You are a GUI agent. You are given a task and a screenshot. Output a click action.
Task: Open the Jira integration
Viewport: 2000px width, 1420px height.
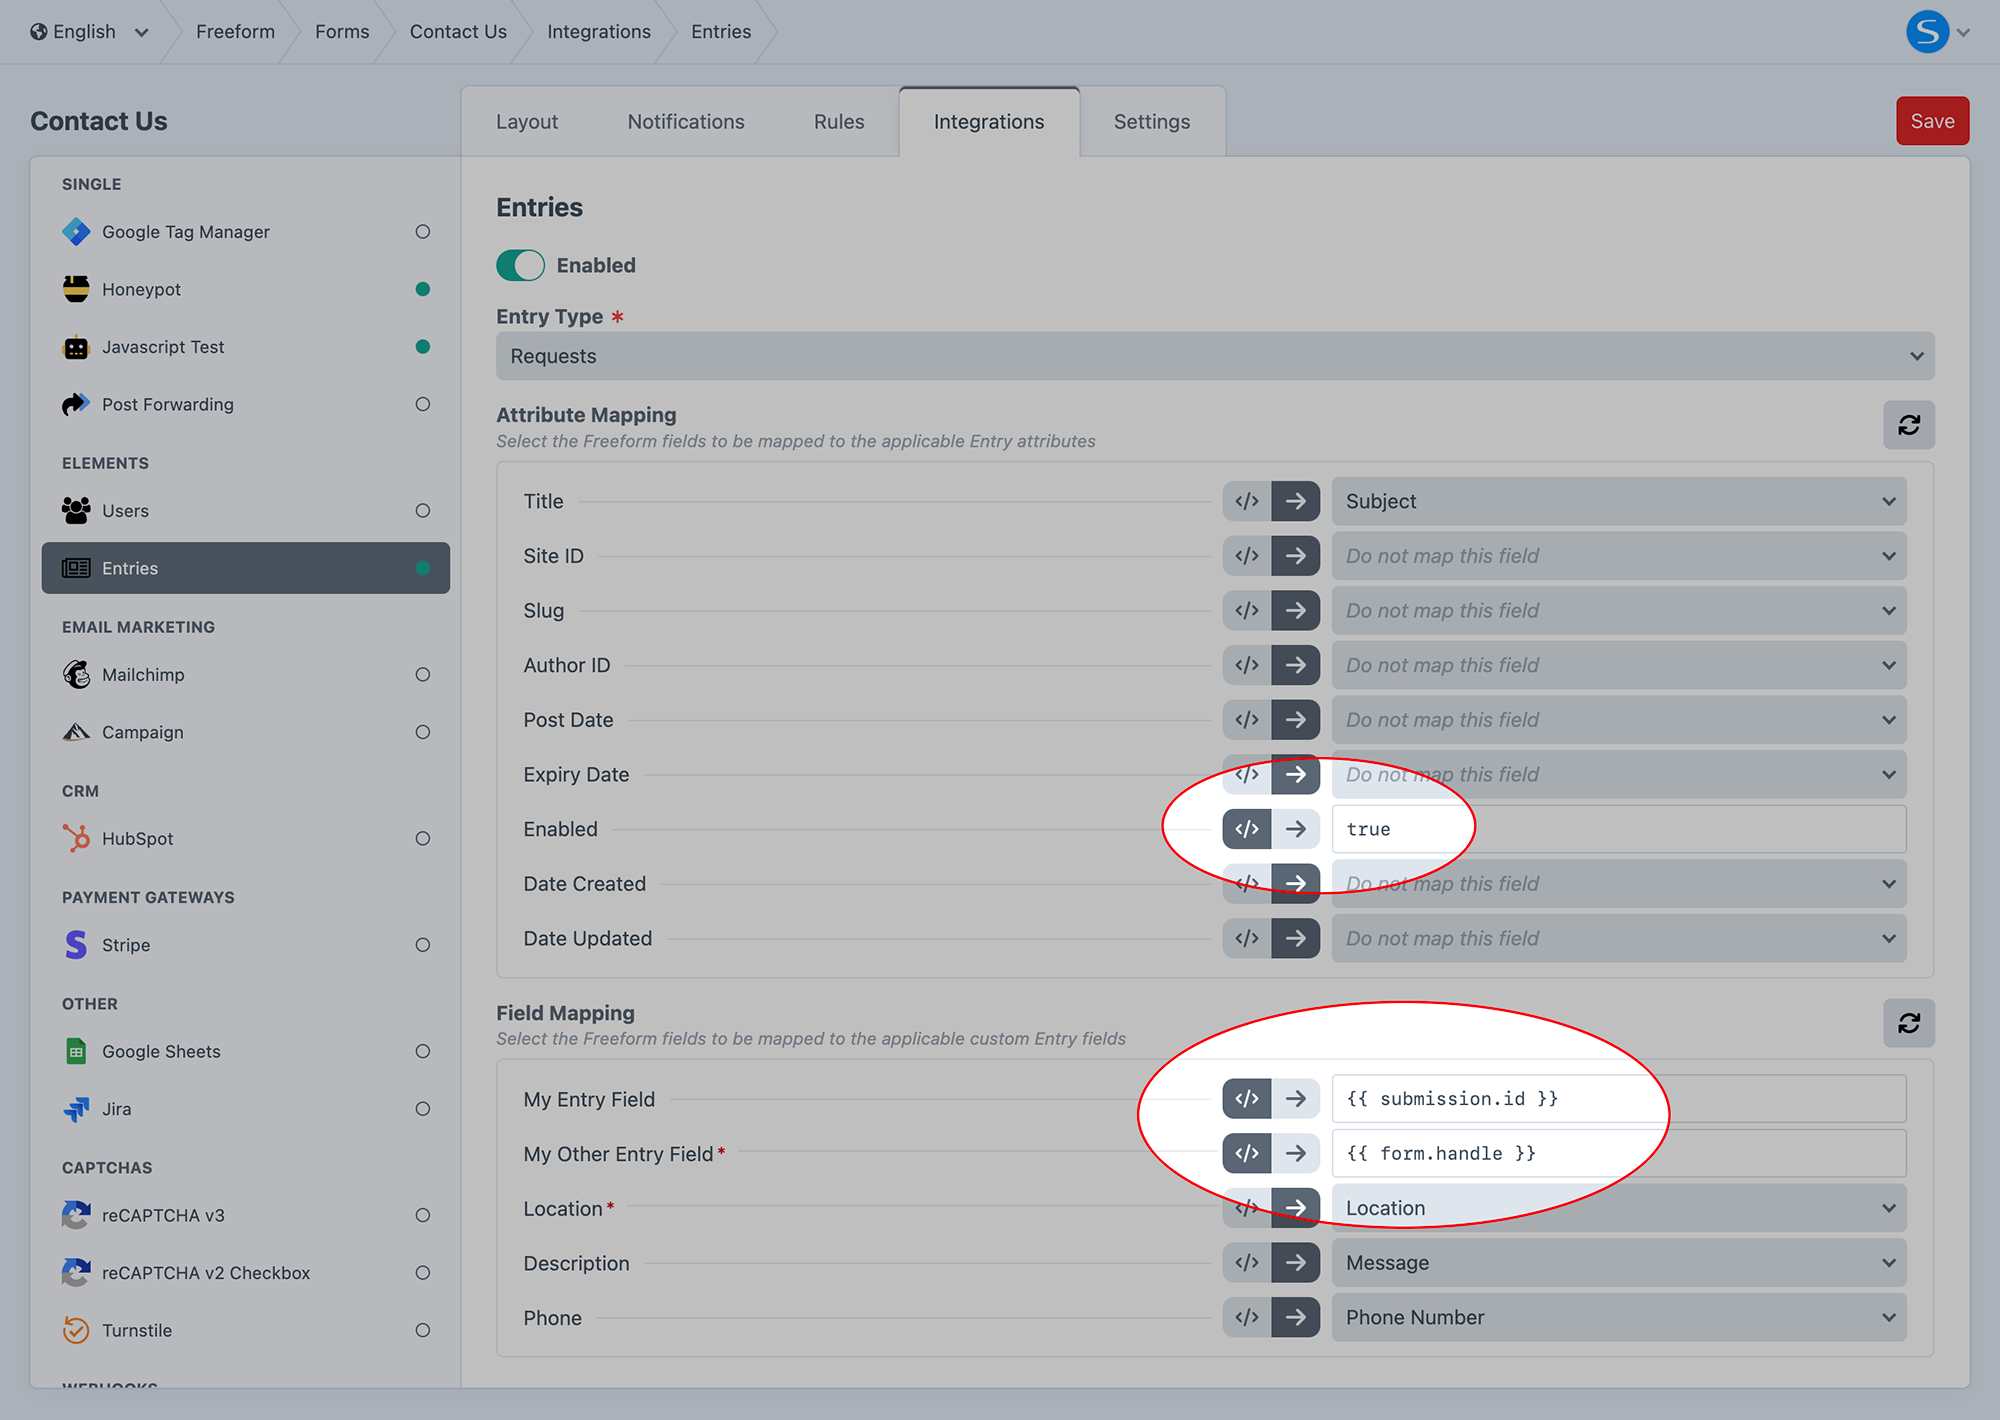117,1108
